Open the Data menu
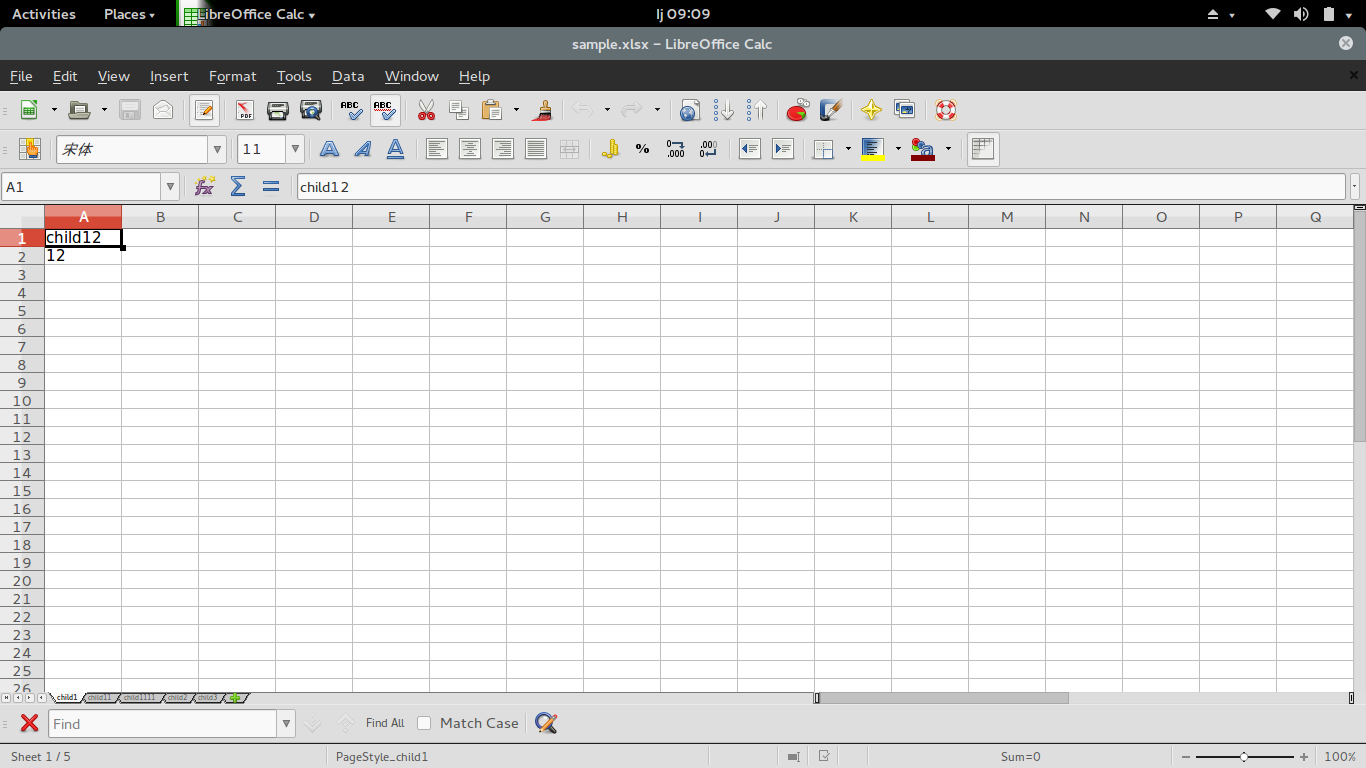 pos(348,76)
